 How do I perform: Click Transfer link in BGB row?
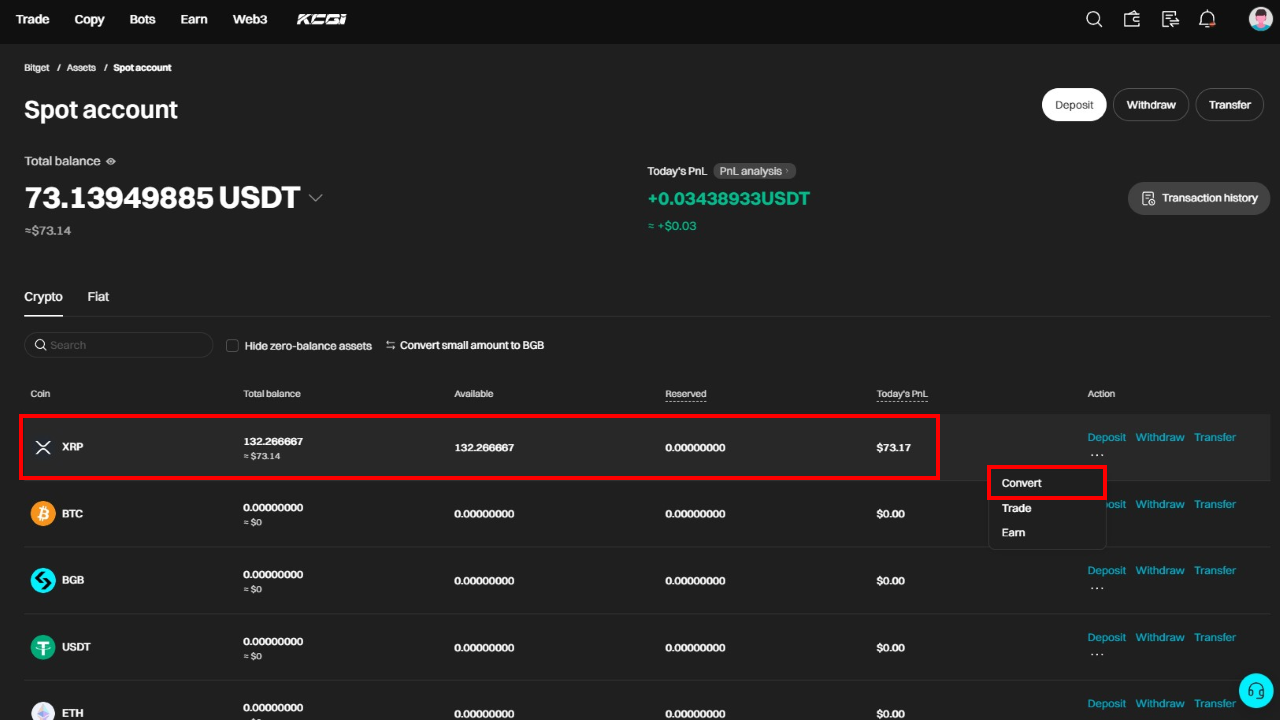tap(1215, 570)
